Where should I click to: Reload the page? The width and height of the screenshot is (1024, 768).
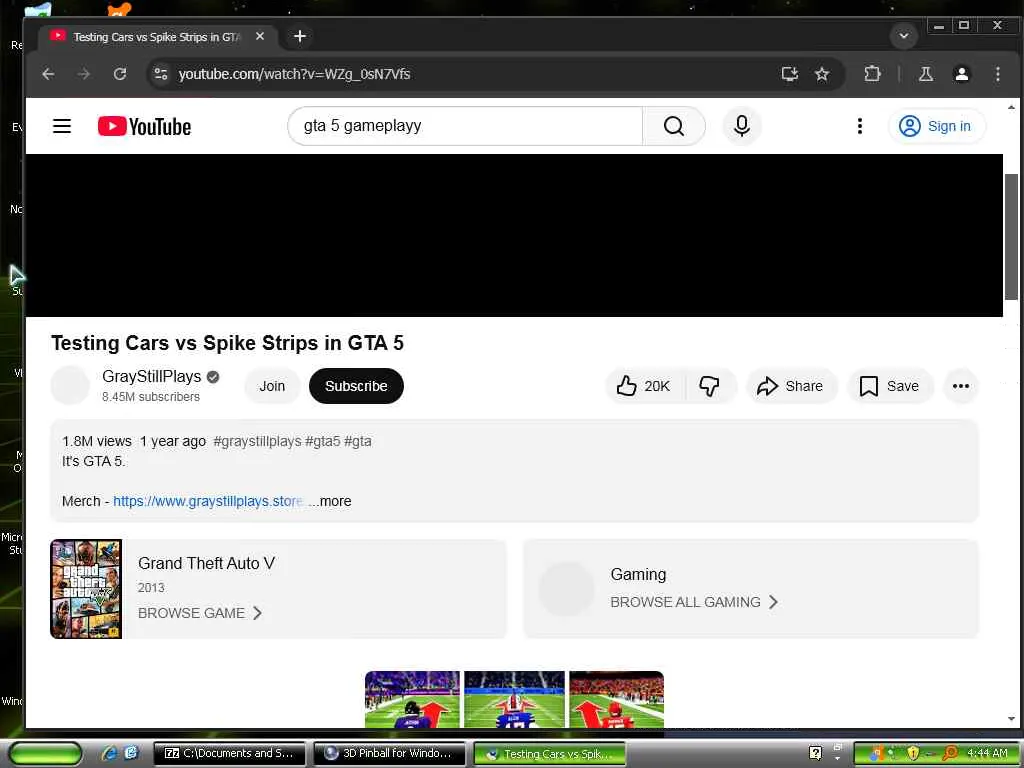[x=120, y=74]
